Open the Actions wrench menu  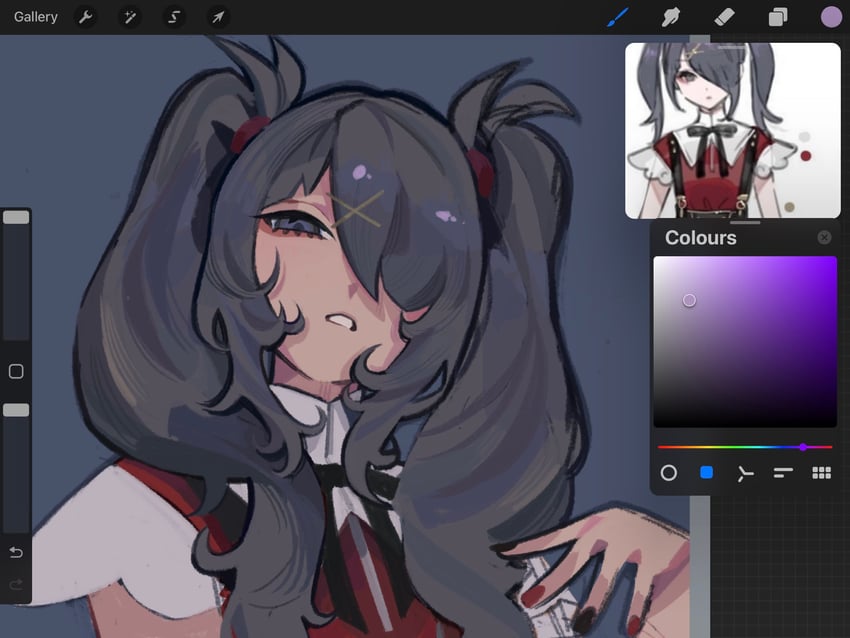pos(86,17)
